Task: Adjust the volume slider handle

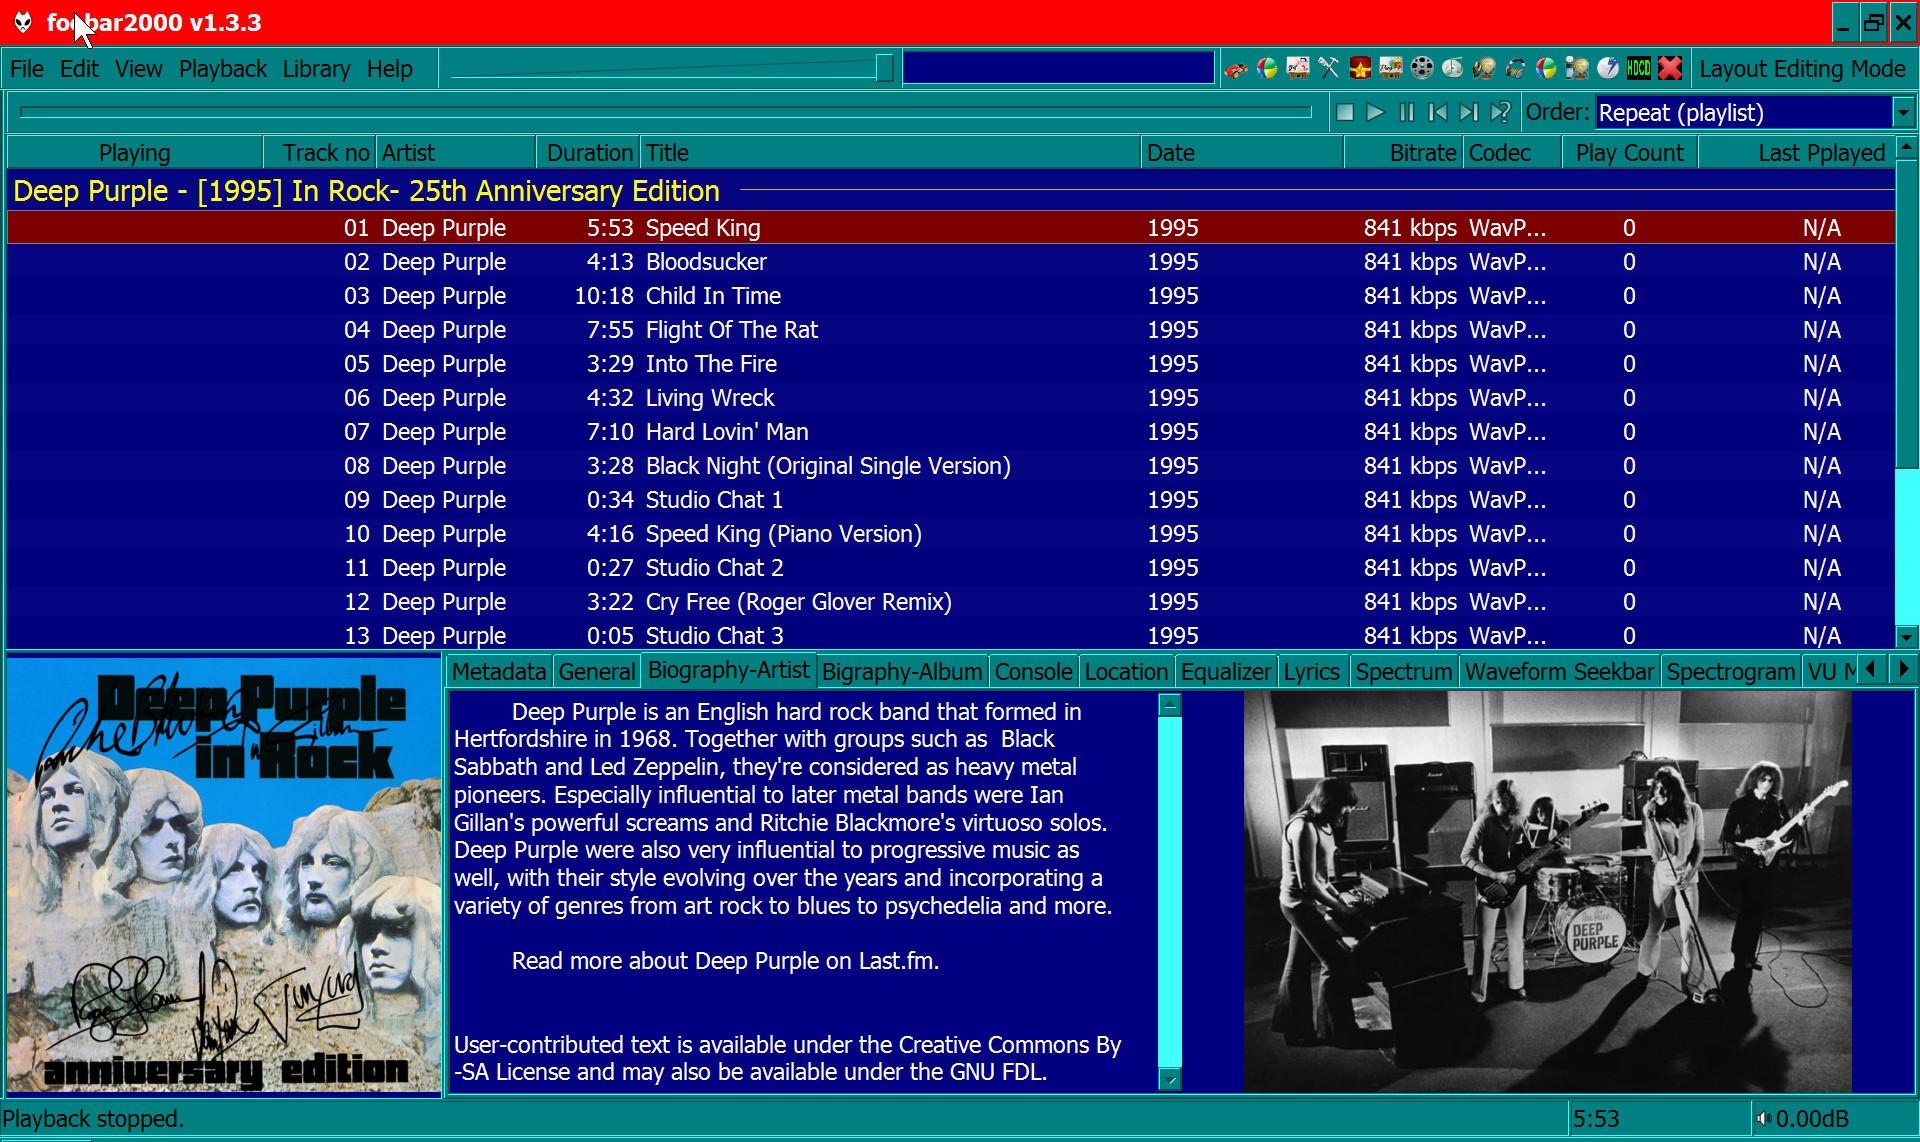Action: tap(884, 68)
